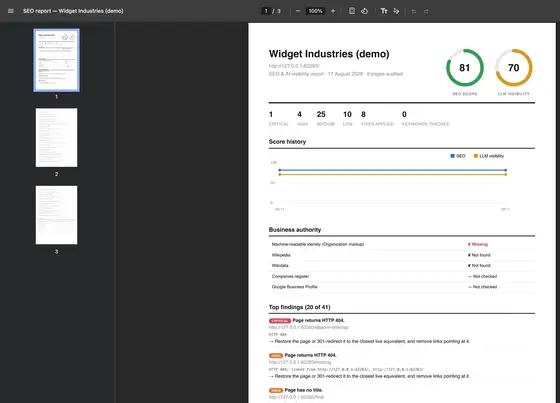Select the draw annotation tool

coord(396,11)
